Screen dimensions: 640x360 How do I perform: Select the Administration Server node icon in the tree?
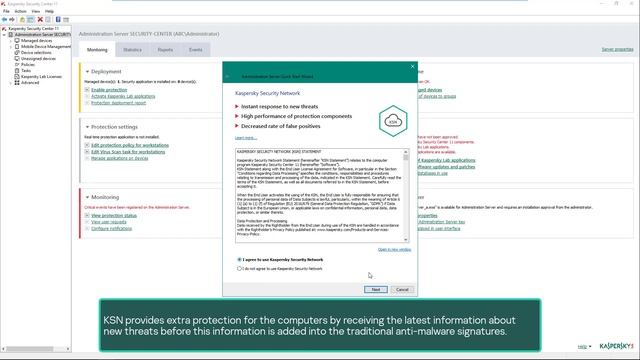11,35
